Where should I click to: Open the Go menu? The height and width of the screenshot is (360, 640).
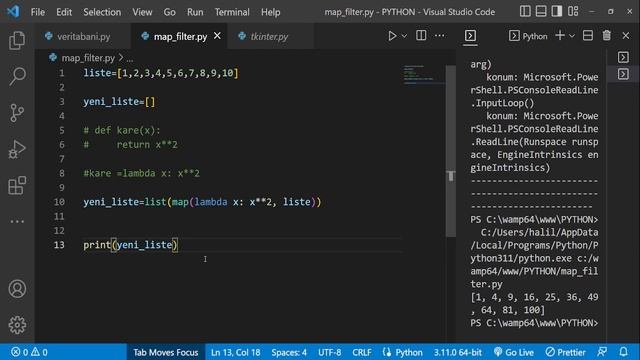(x=169, y=12)
